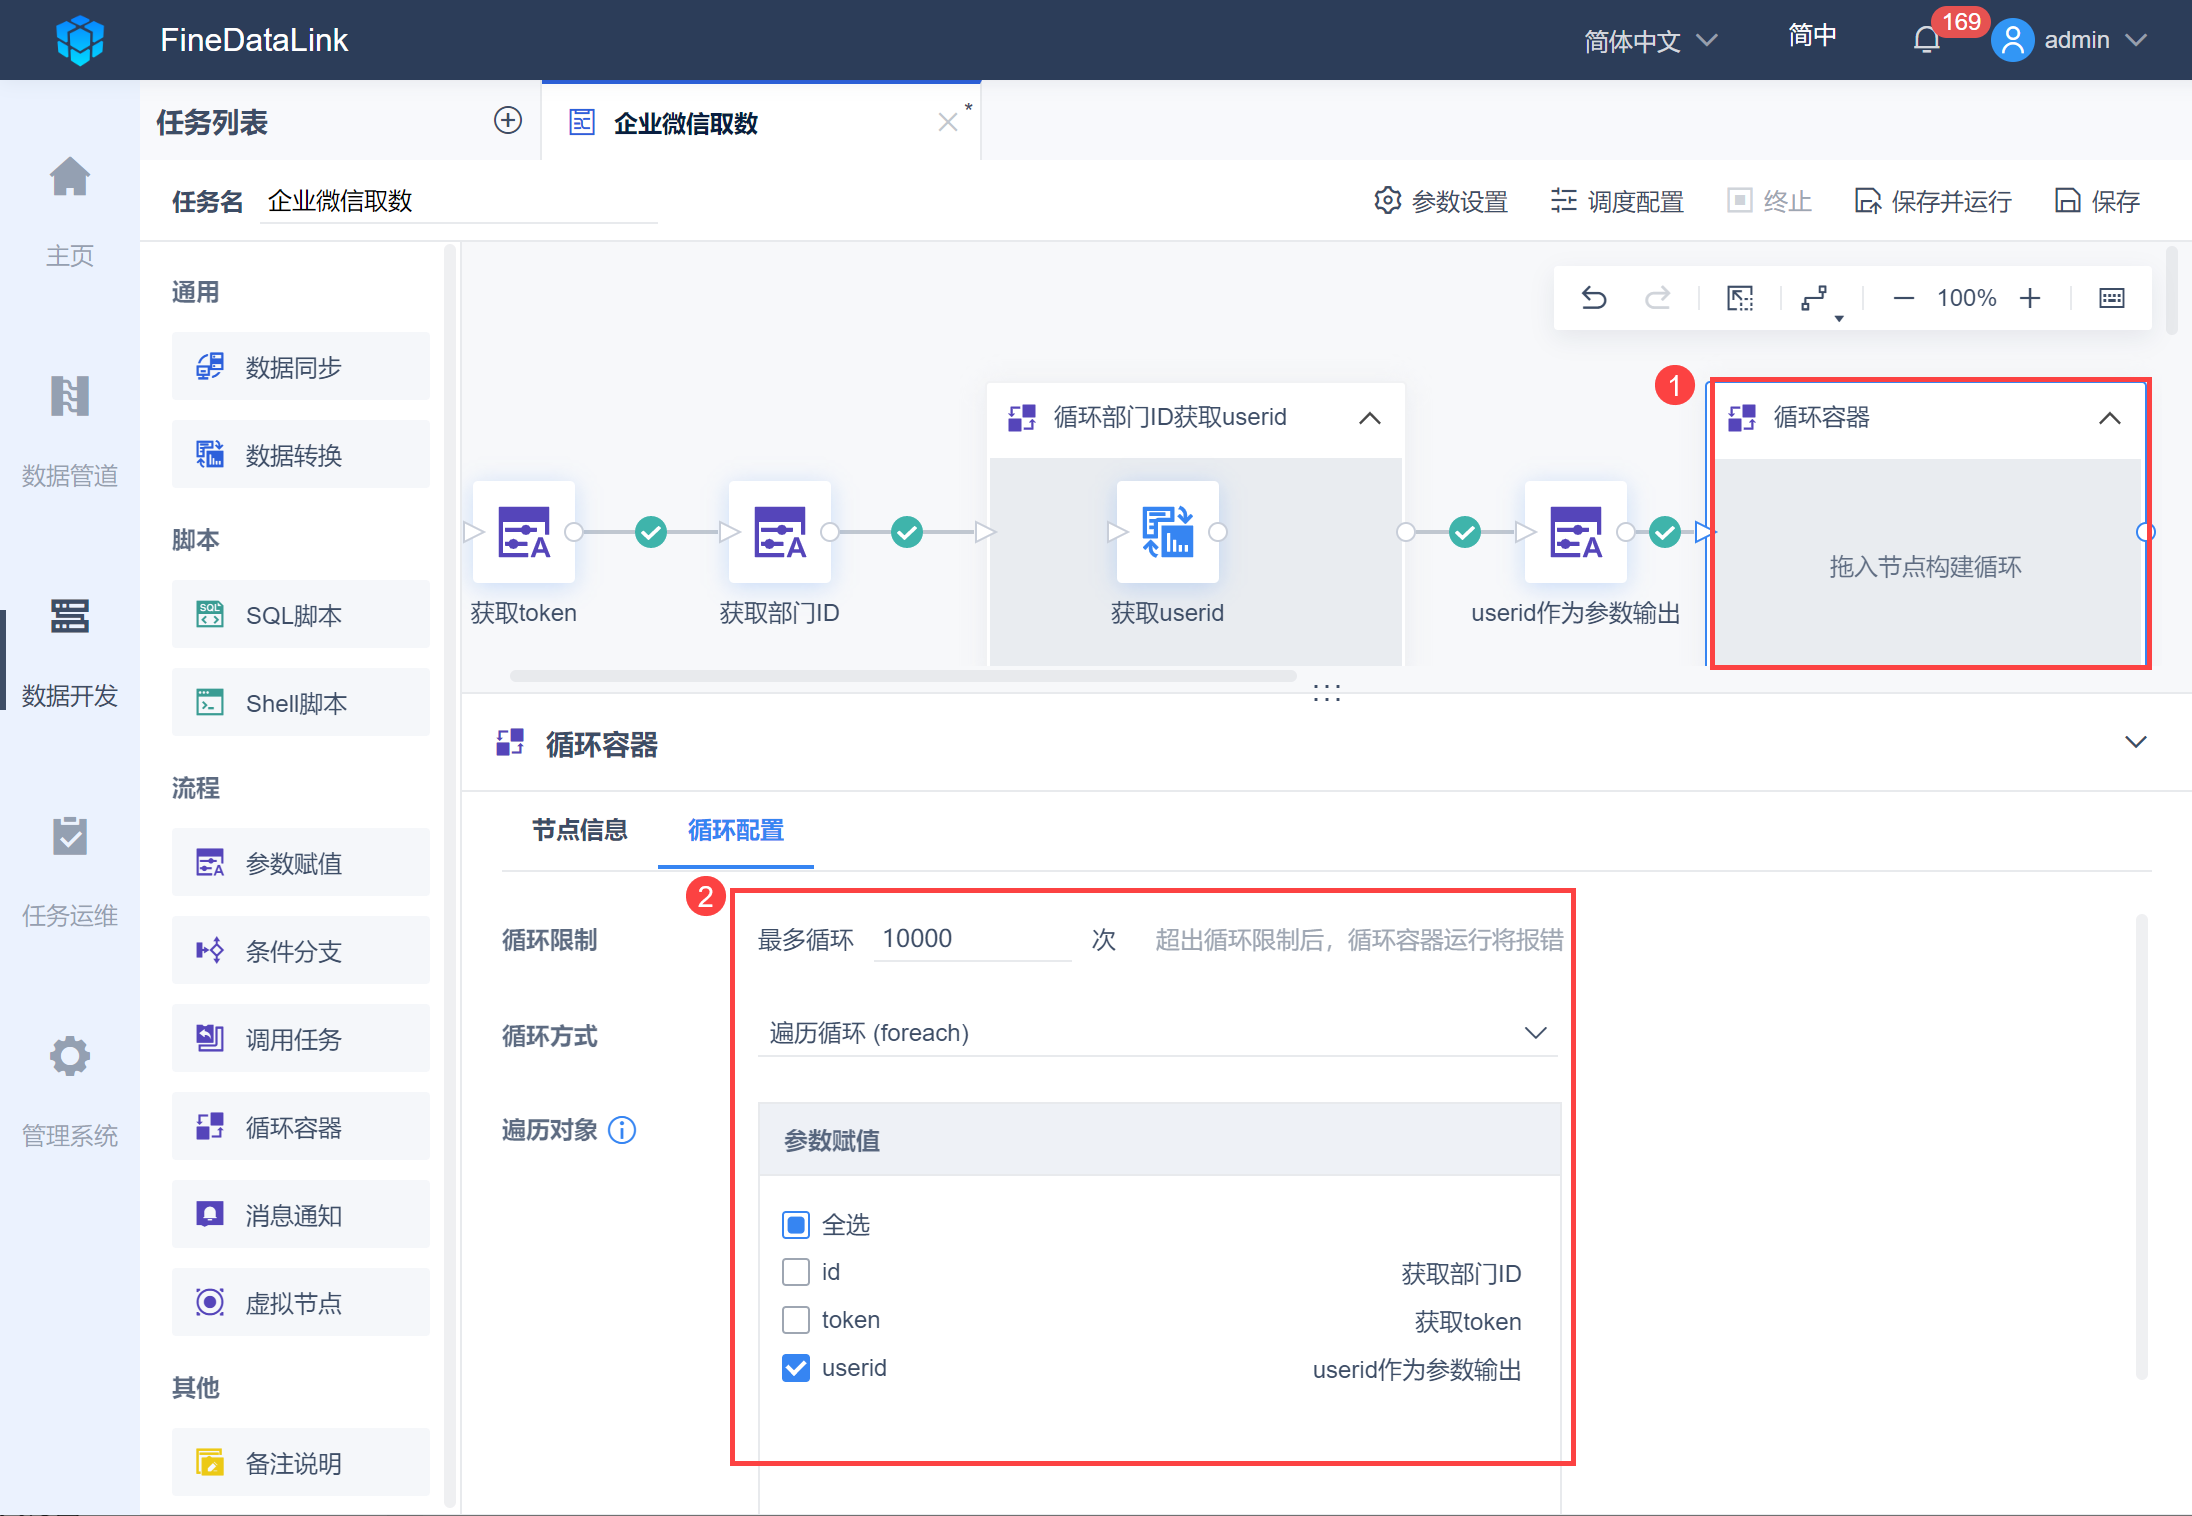Switch to the 节点信息 tab
Image resolution: width=2192 pixels, height=1516 pixels.
pos(579,830)
